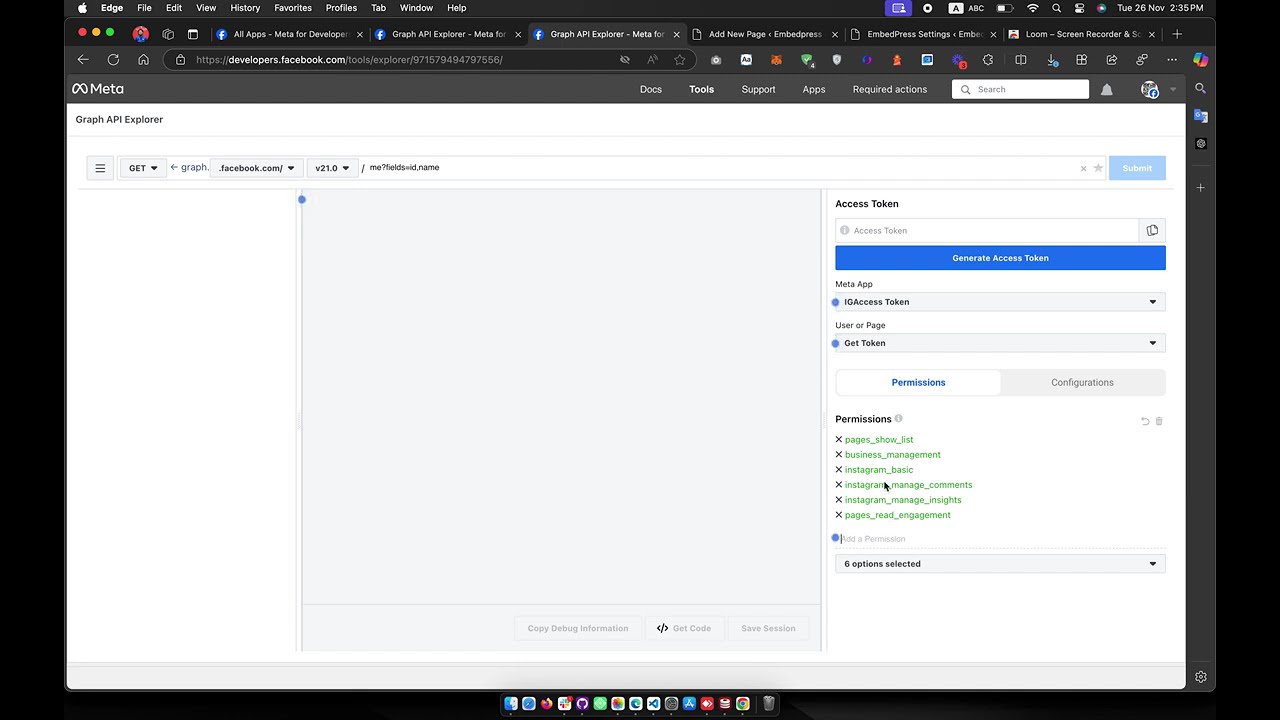Focus the Add a Permission field
Image resolution: width=1280 pixels, height=720 pixels.
coord(1000,539)
